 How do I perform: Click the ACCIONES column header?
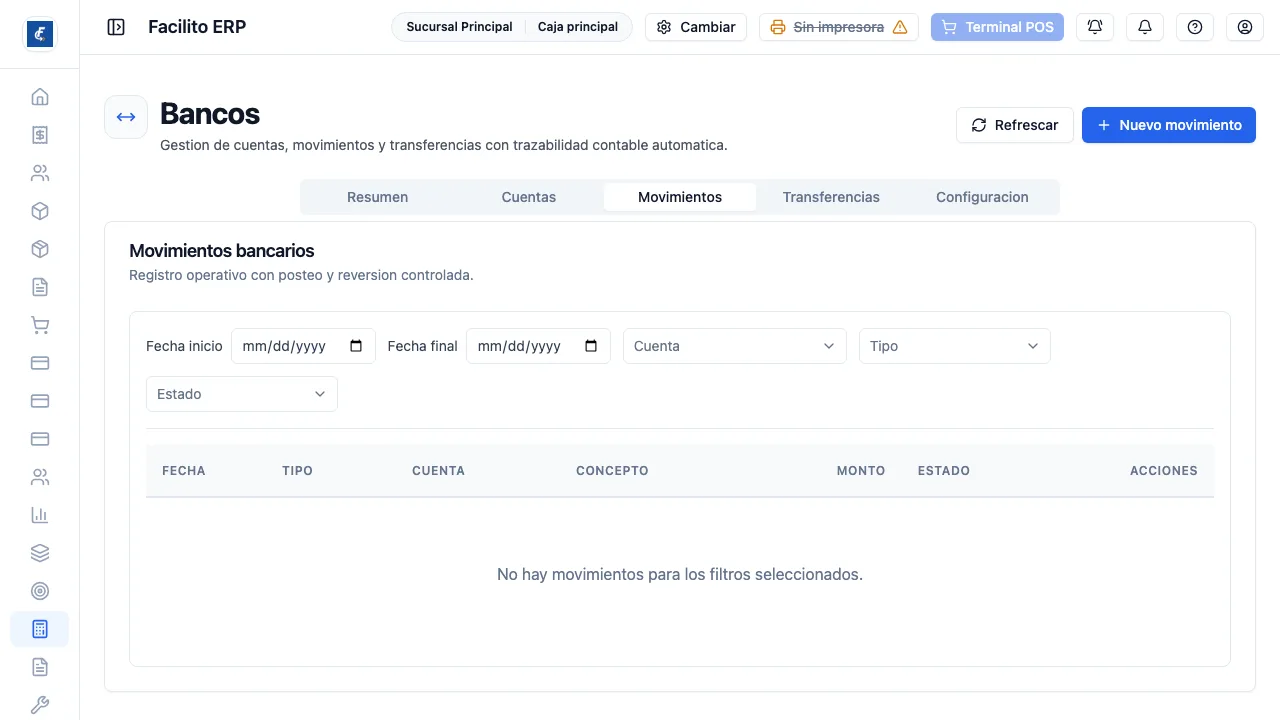[1164, 471]
